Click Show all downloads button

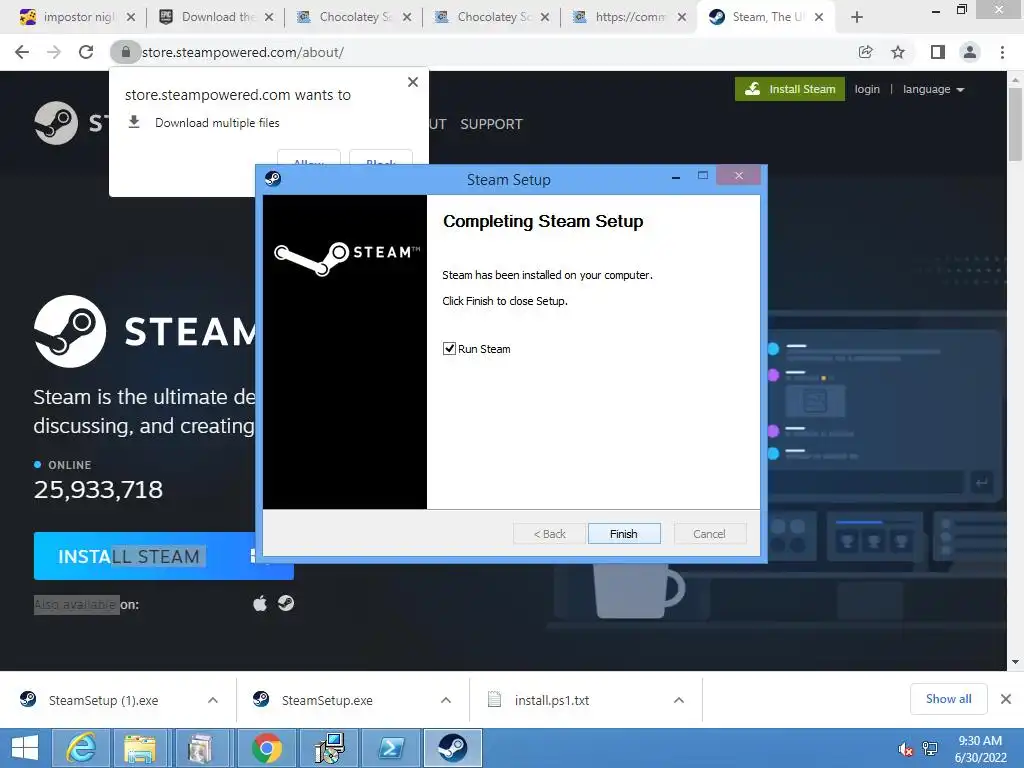(948, 699)
